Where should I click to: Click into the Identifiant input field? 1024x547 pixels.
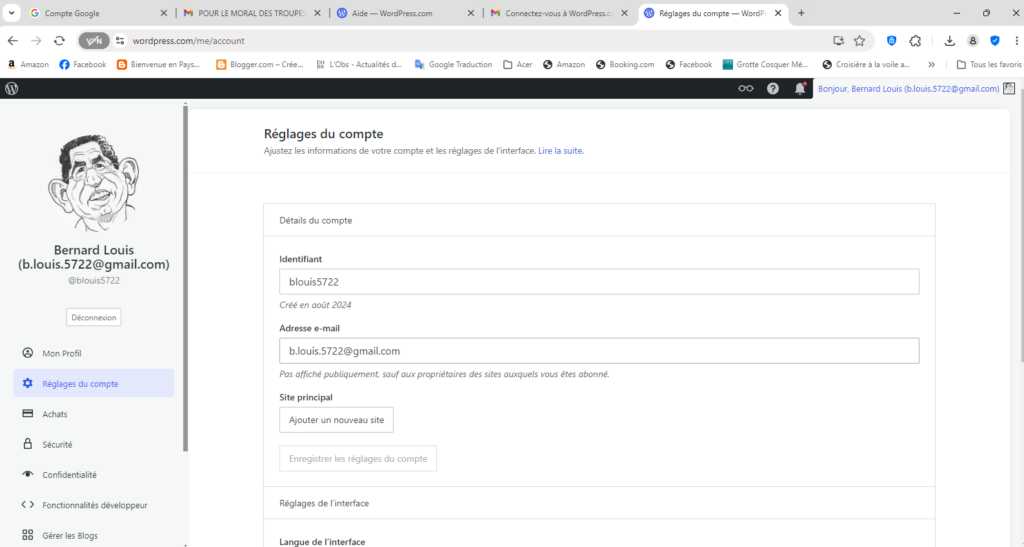point(598,282)
